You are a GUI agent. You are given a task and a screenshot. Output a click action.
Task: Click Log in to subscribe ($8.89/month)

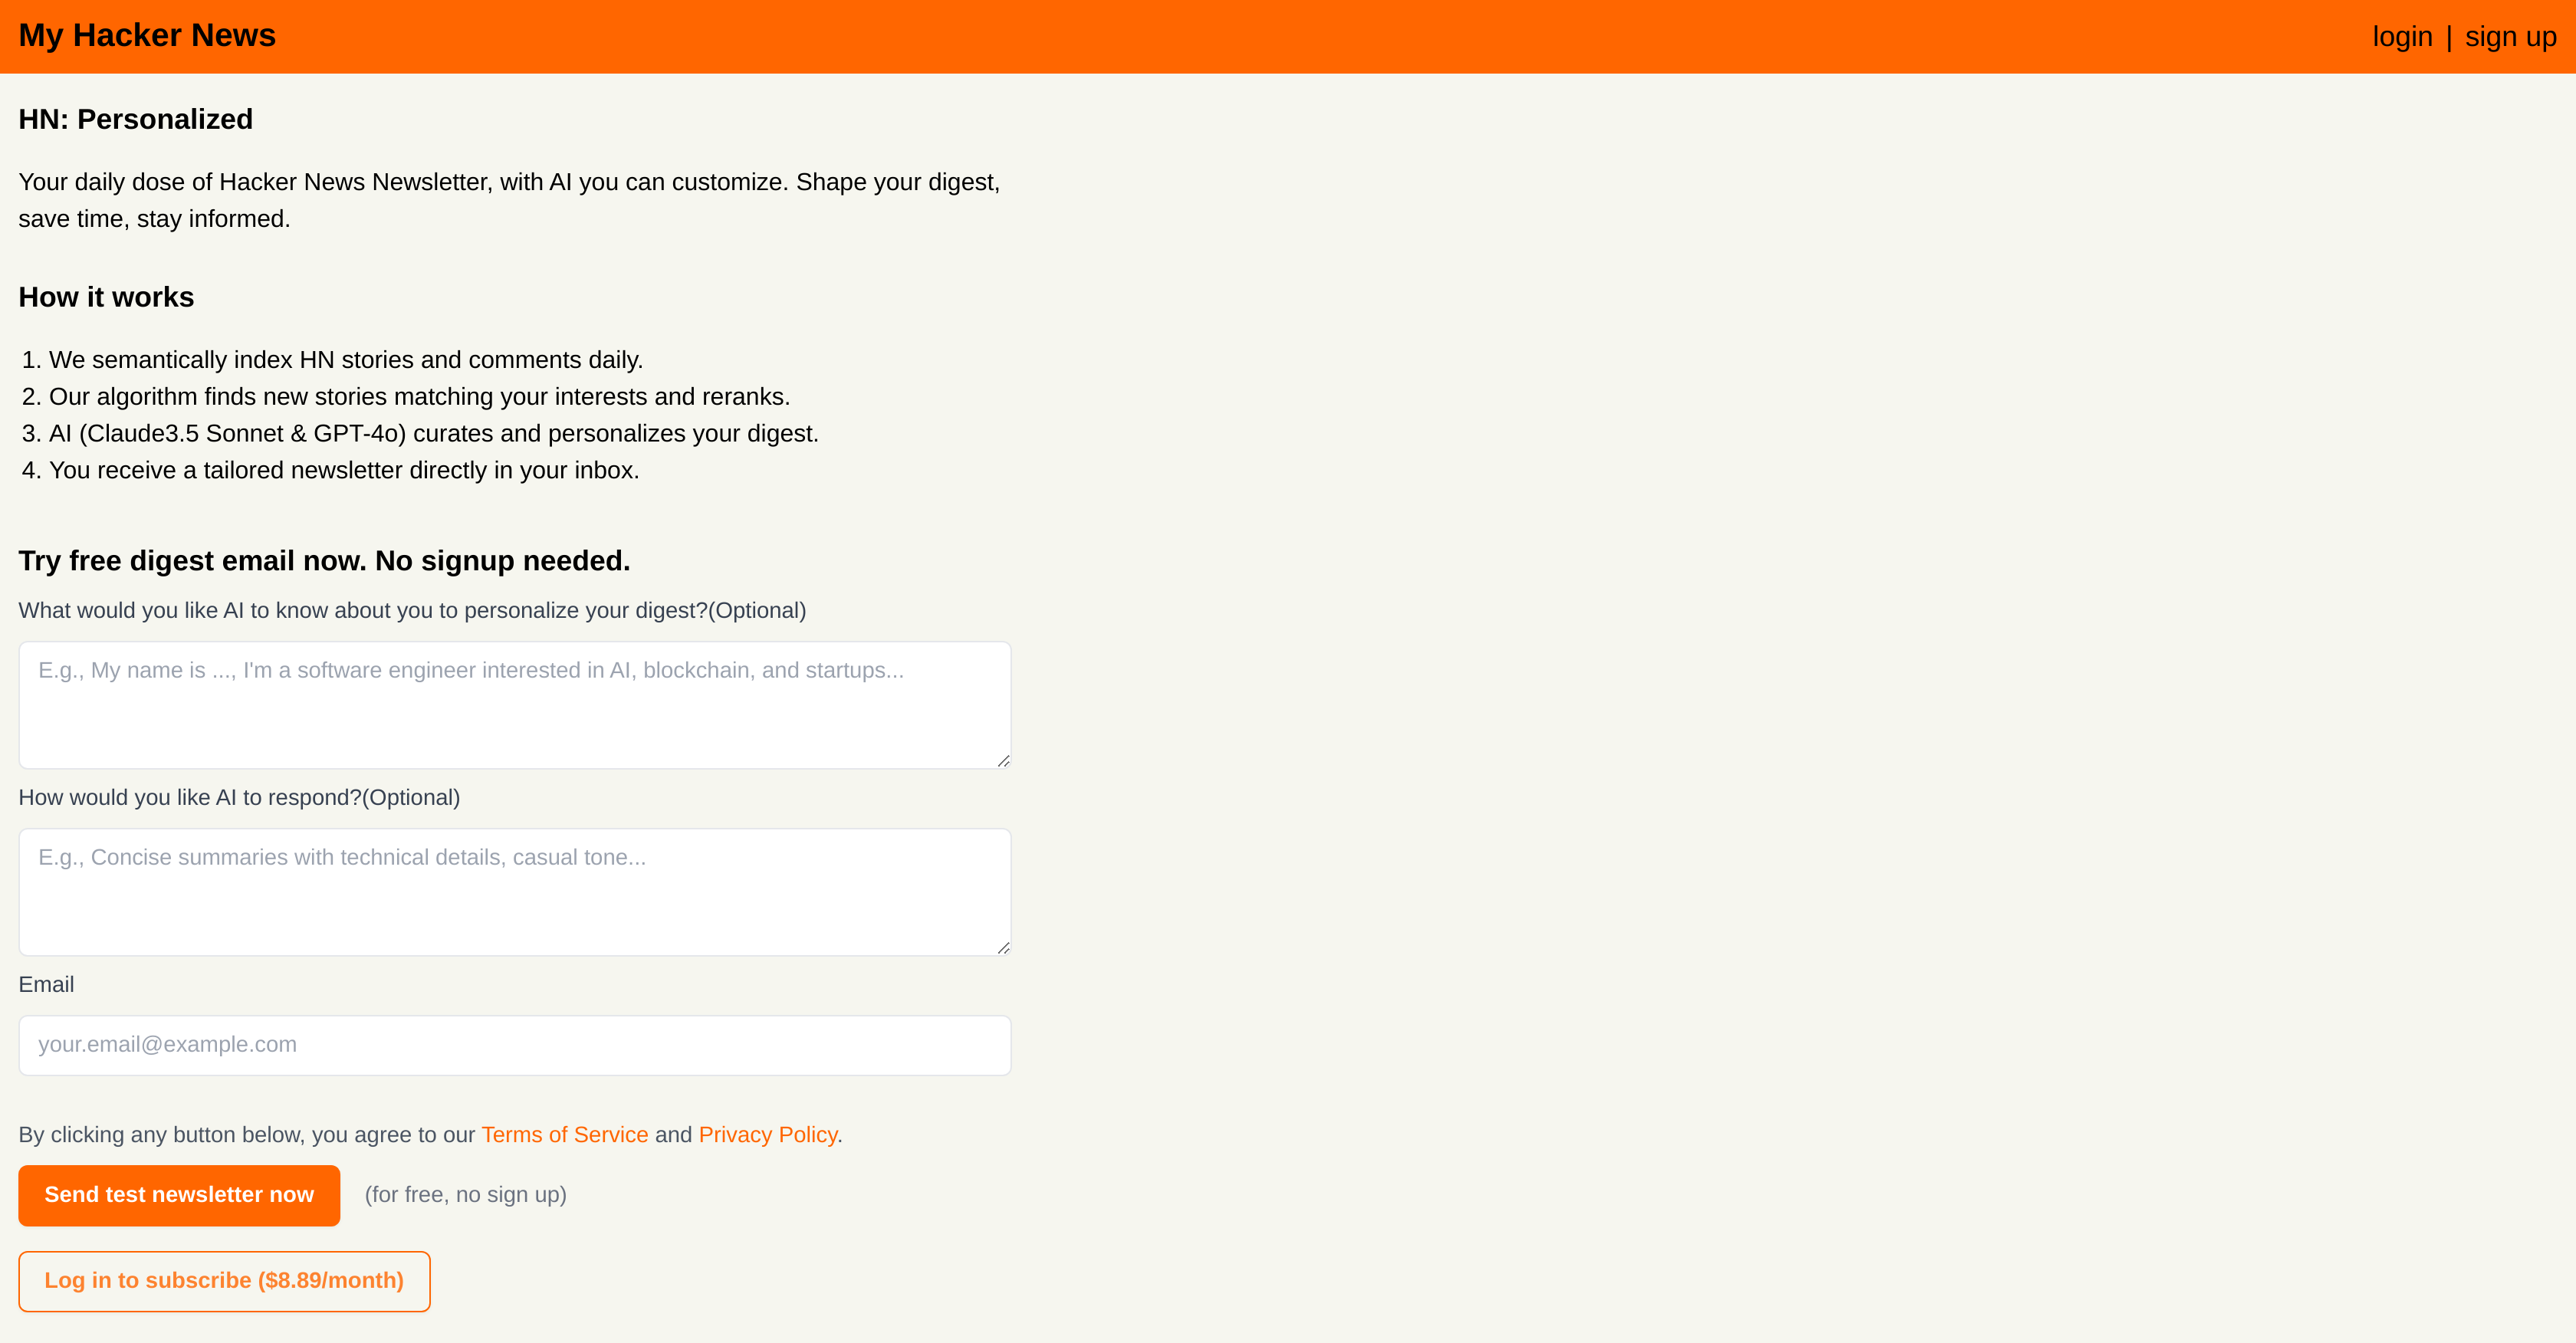tap(224, 1281)
